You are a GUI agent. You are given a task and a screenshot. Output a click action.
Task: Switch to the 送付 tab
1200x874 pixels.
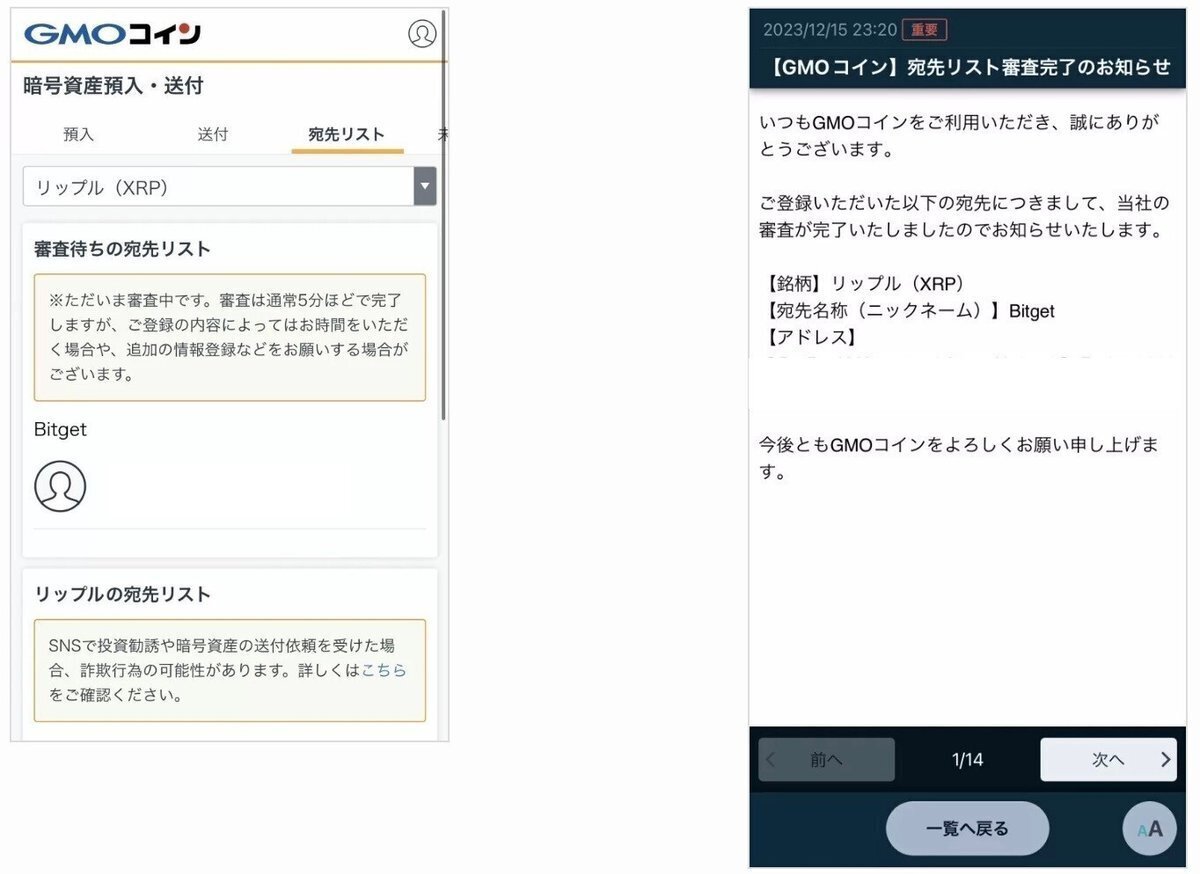213,134
